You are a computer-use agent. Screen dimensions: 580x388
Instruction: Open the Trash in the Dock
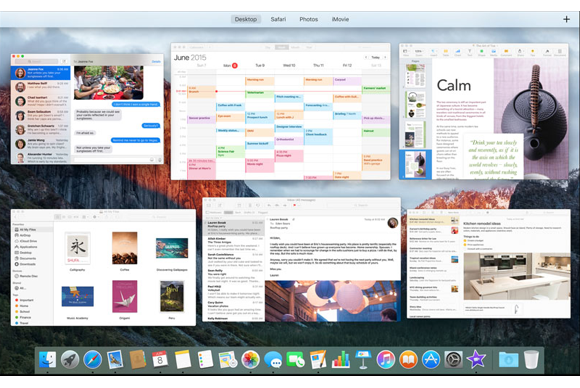coord(531,360)
